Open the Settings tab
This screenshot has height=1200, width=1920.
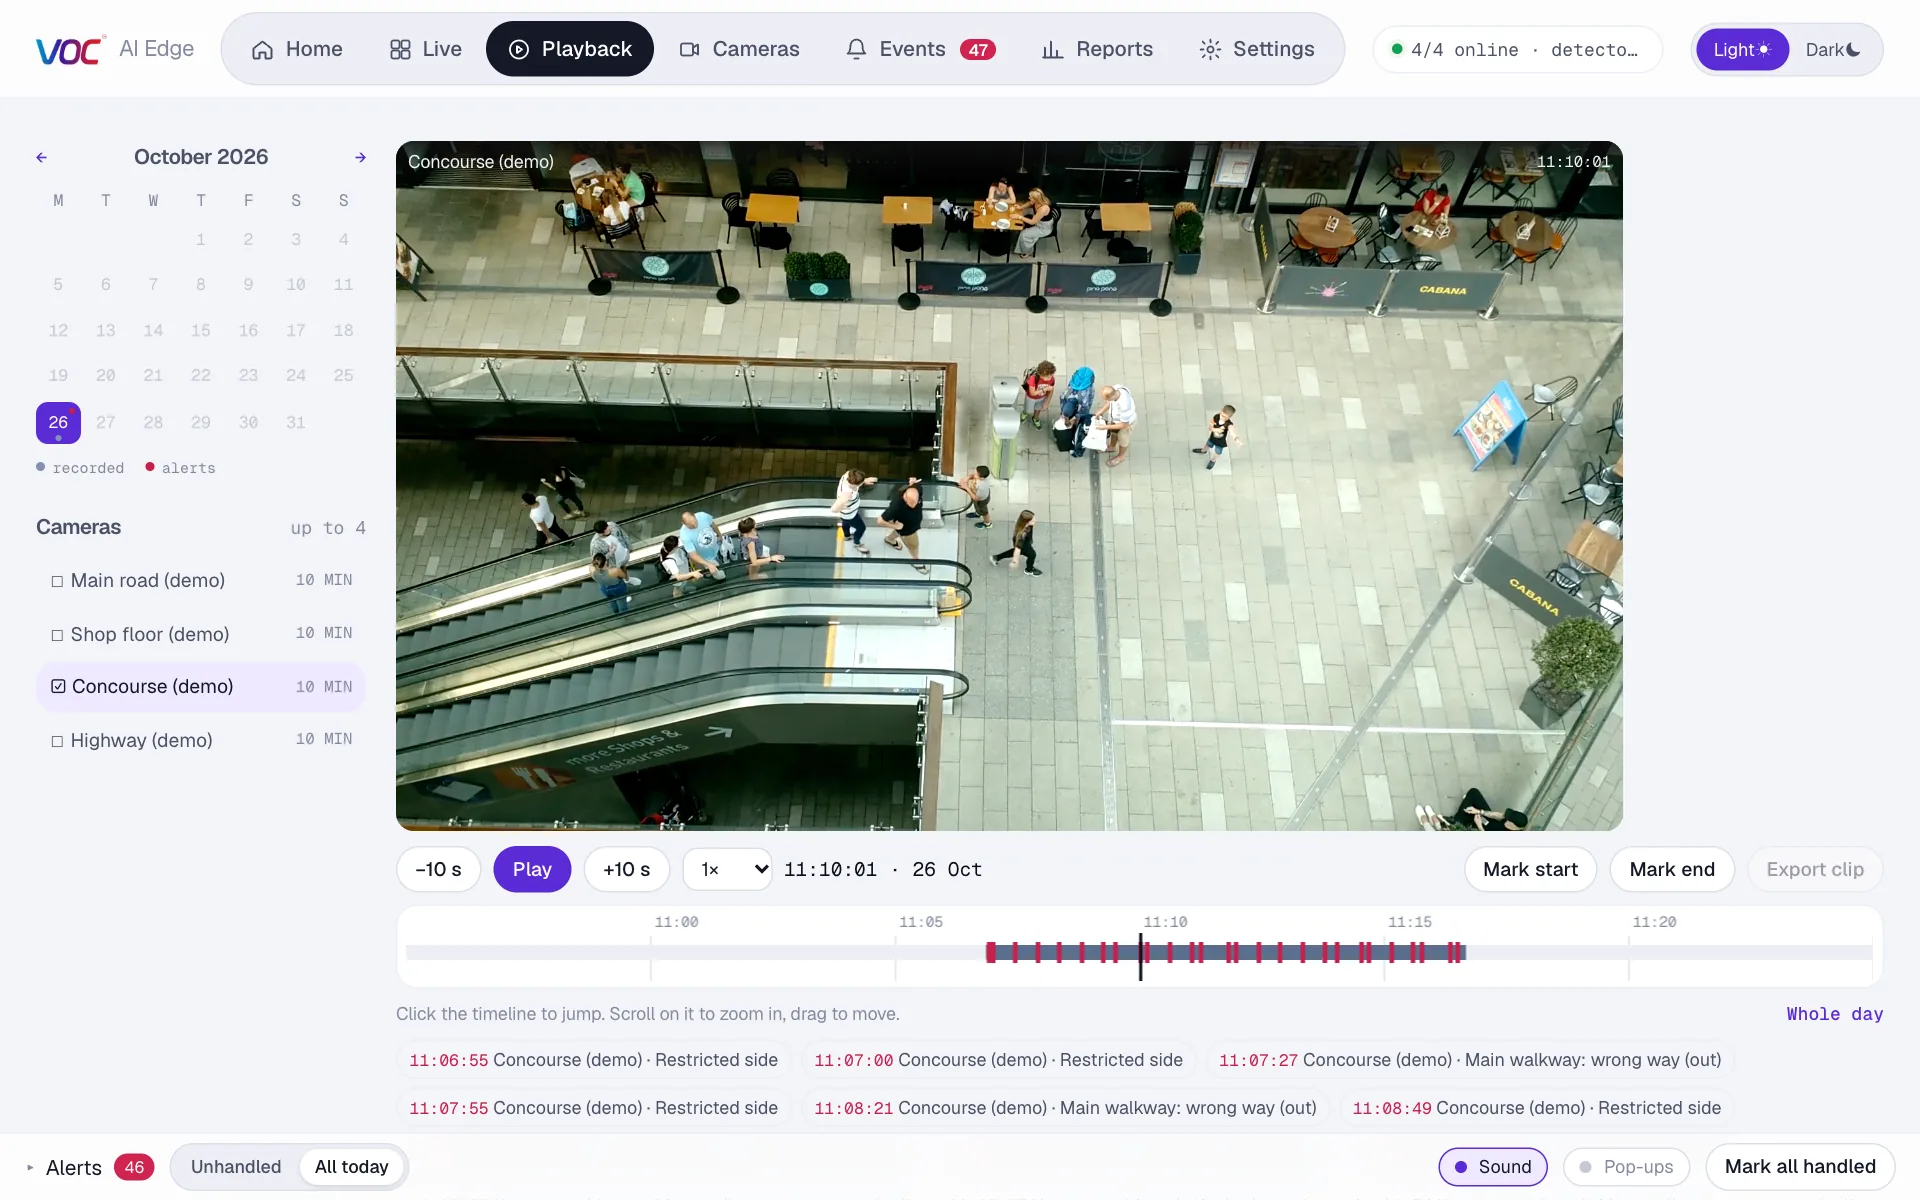click(x=1257, y=49)
